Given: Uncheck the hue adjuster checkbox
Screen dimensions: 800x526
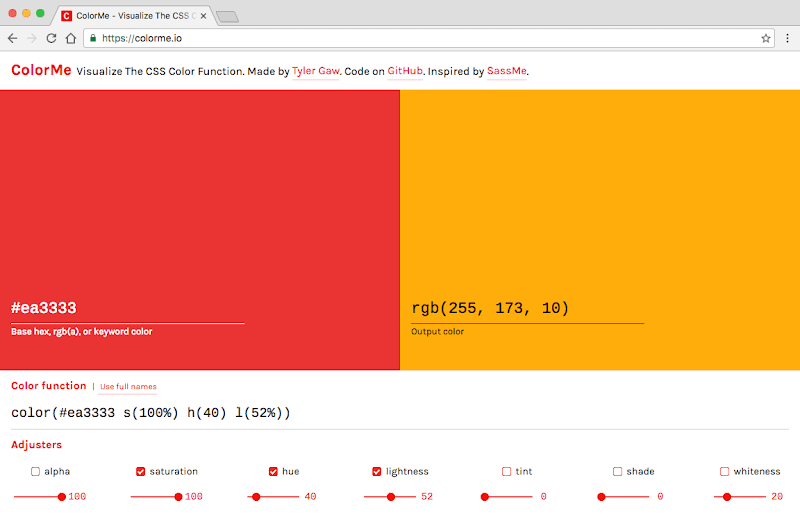Looking at the screenshot, I should (x=273, y=471).
